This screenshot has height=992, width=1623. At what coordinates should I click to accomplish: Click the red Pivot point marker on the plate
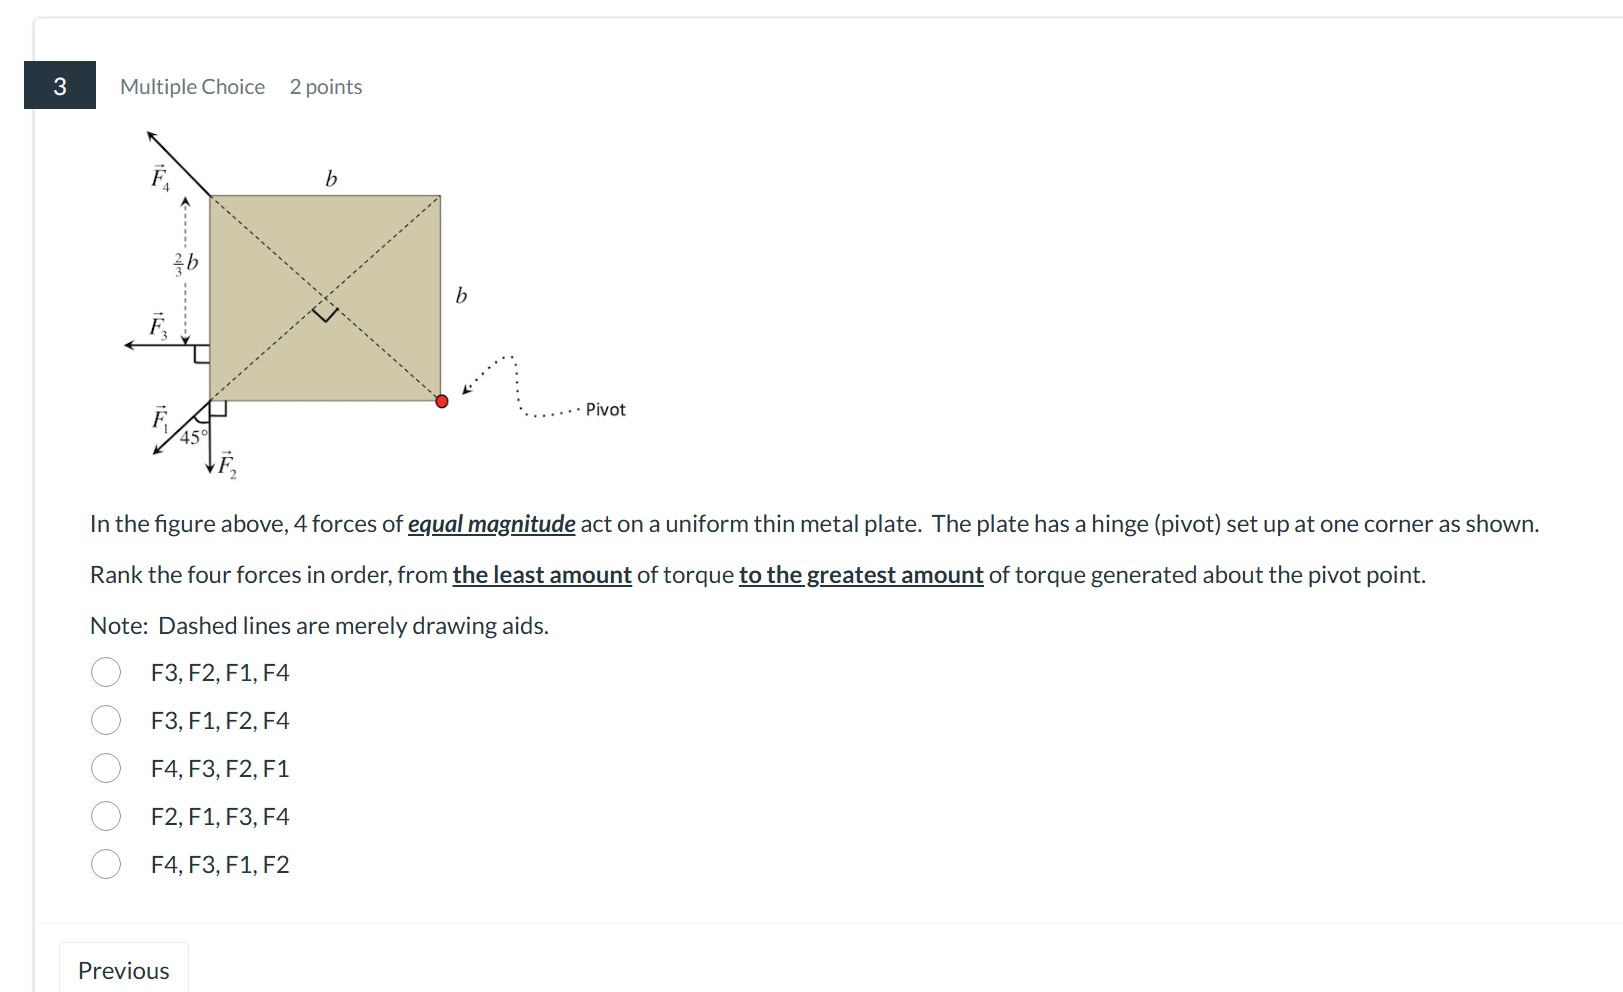441,400
